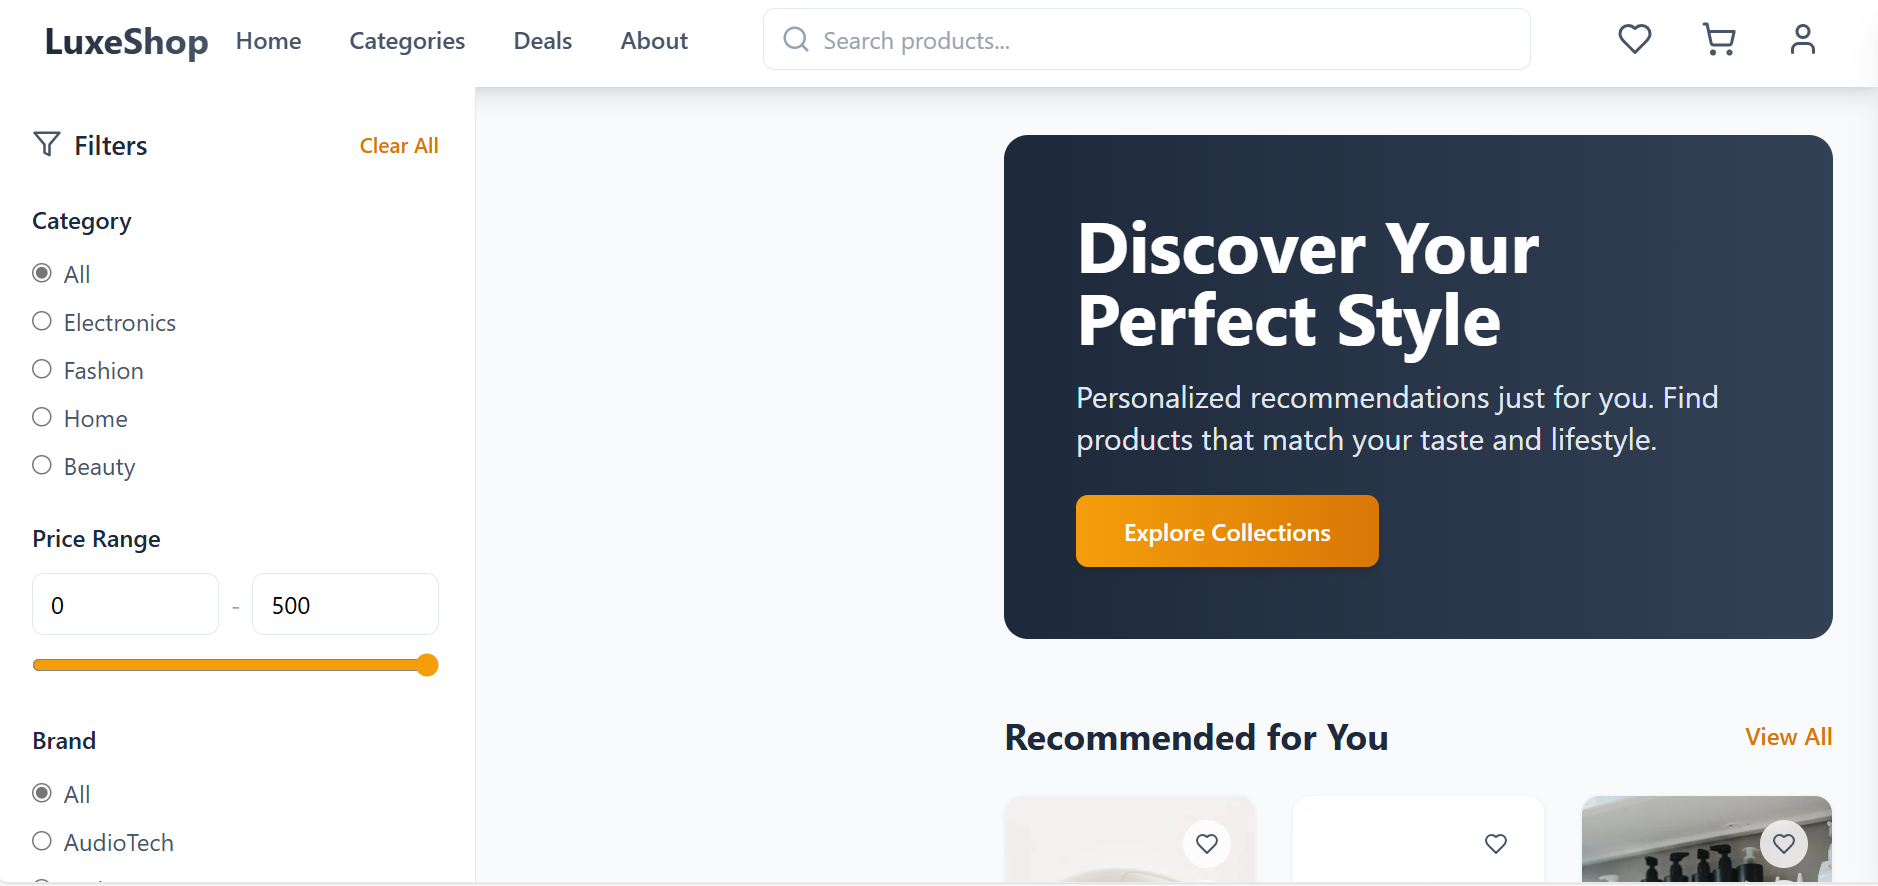Favorite the first recommended product
1878x886 pixels.
[x=1207, y=844]
